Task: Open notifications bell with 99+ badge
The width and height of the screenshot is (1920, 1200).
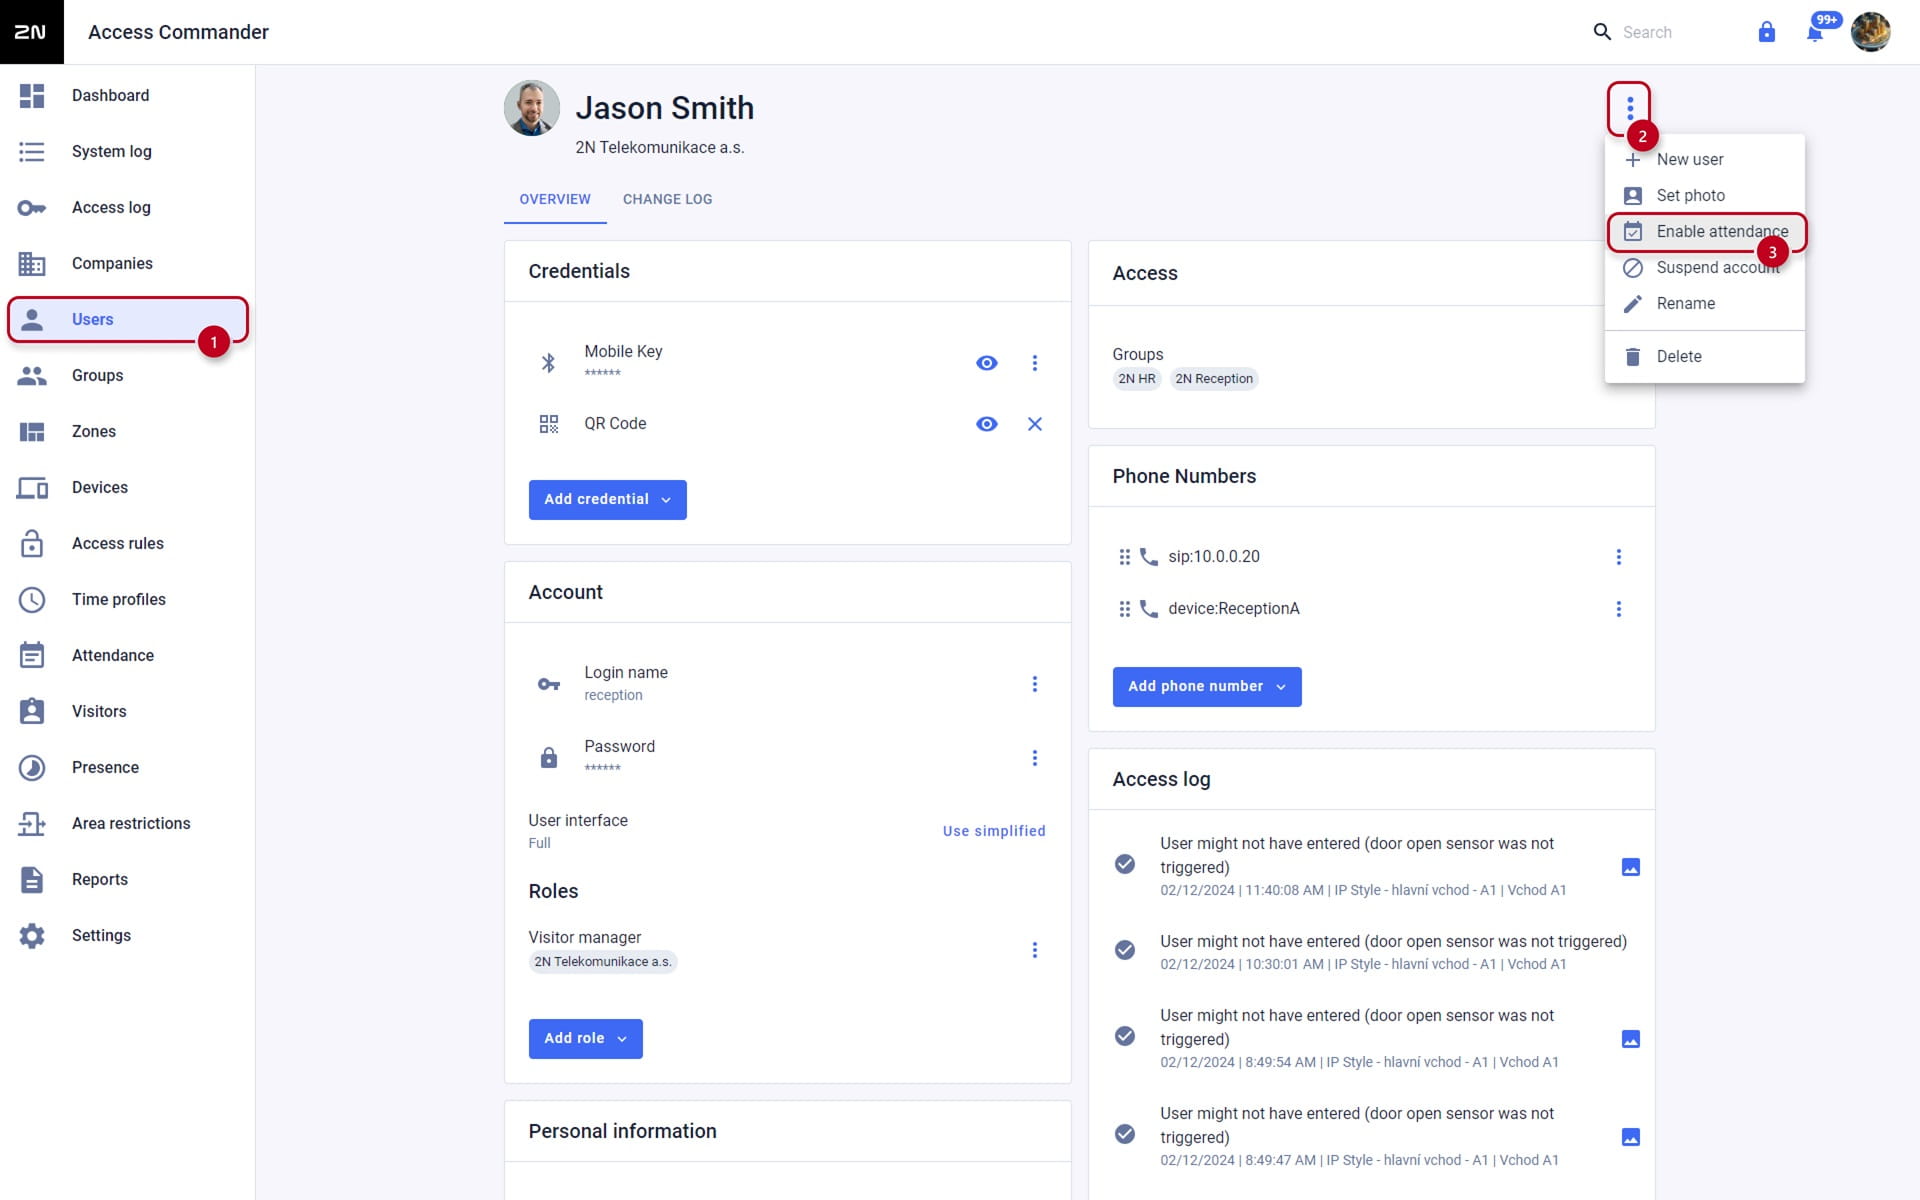Action: [x=1815, y=32]
